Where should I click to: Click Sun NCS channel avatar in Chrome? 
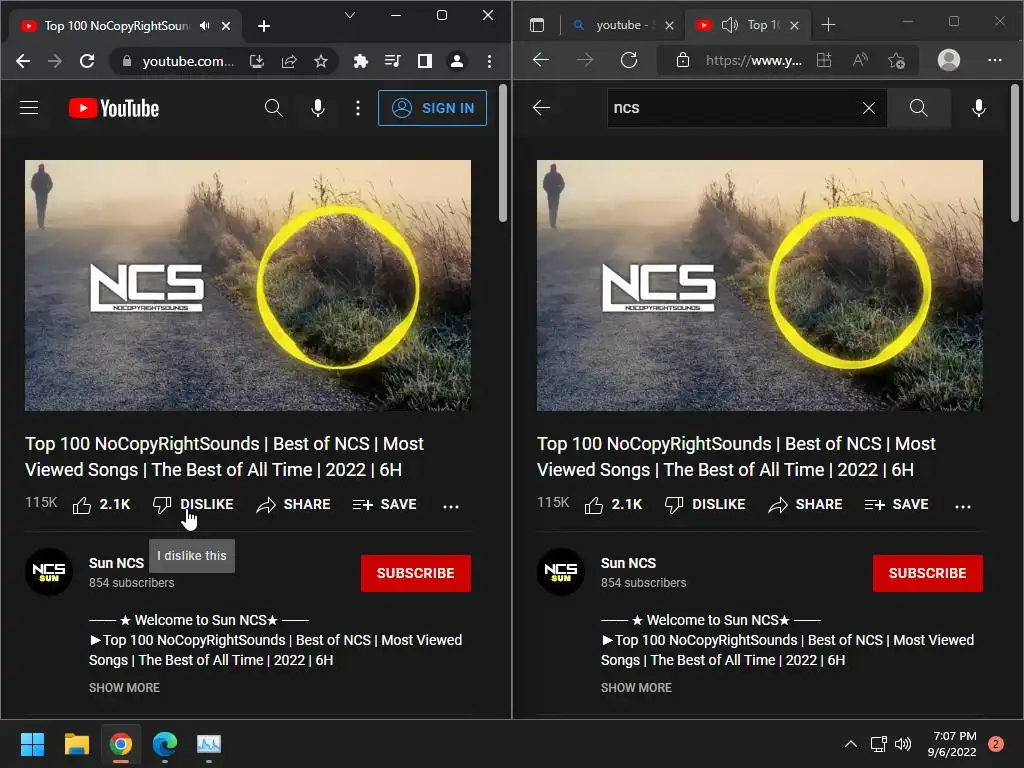coord(49,572)
